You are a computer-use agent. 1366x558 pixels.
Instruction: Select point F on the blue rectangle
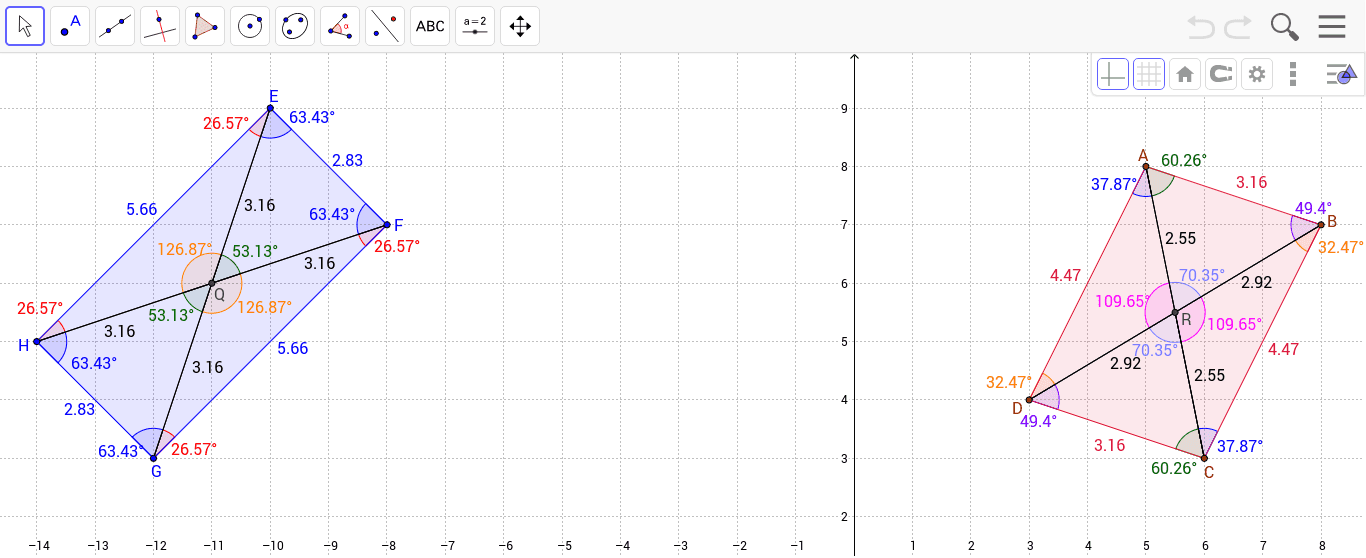387,225
